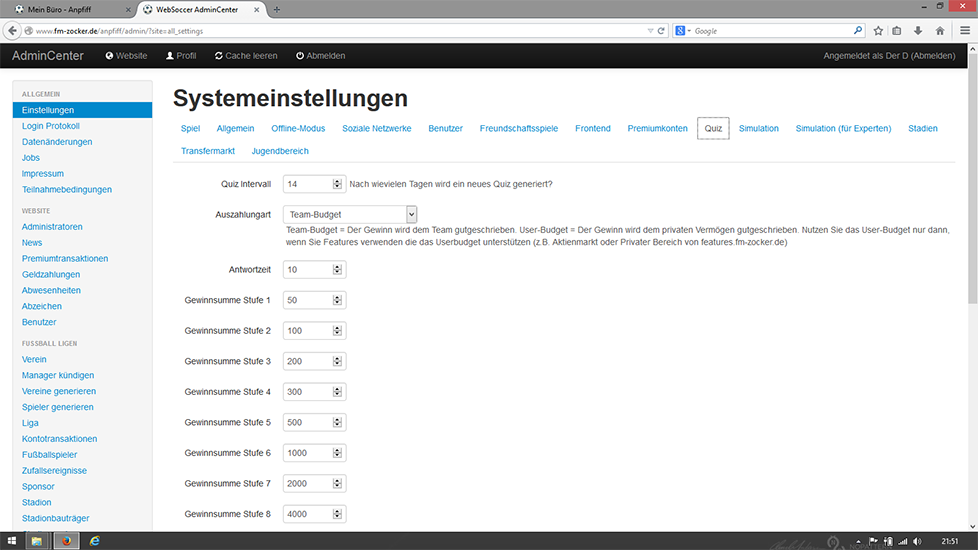This screenshot has height=550, width=978.
Task: Select the Premiumkonten settings tab
Action: 657,129
